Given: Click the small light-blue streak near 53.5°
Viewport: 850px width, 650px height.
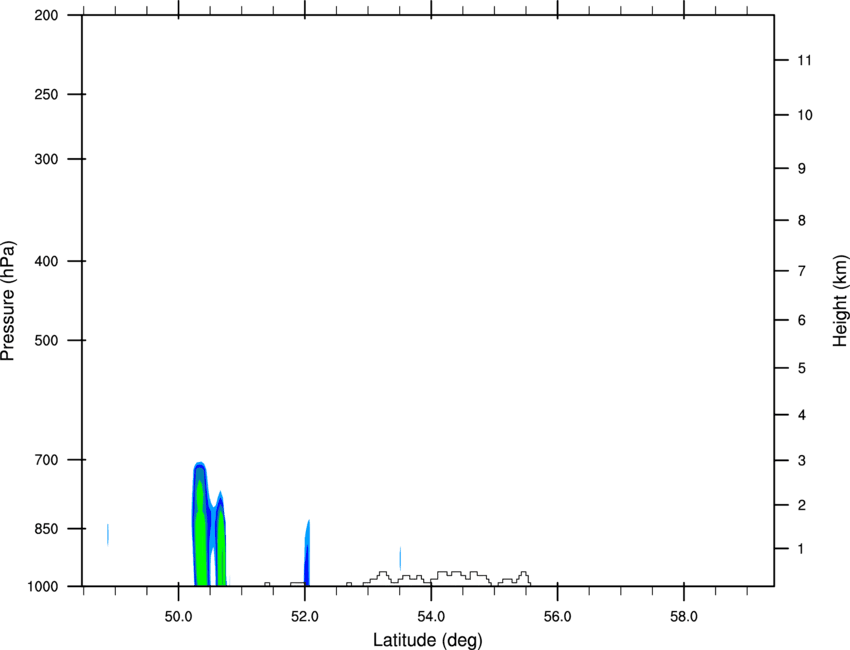Looking at the screenshot, I should (400, 558).
